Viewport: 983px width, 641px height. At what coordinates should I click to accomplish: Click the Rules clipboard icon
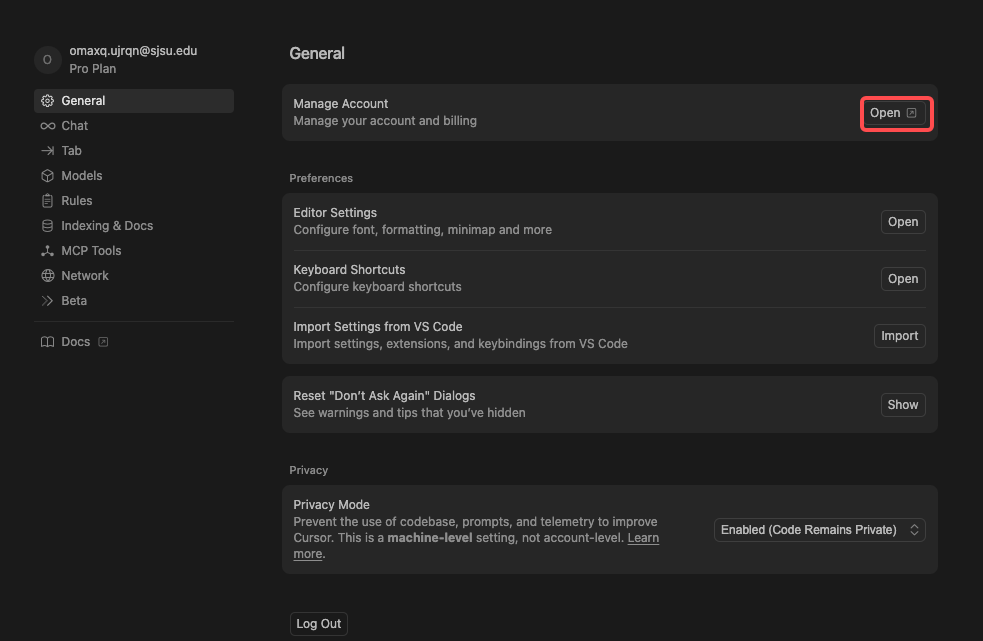coord(47,201)
